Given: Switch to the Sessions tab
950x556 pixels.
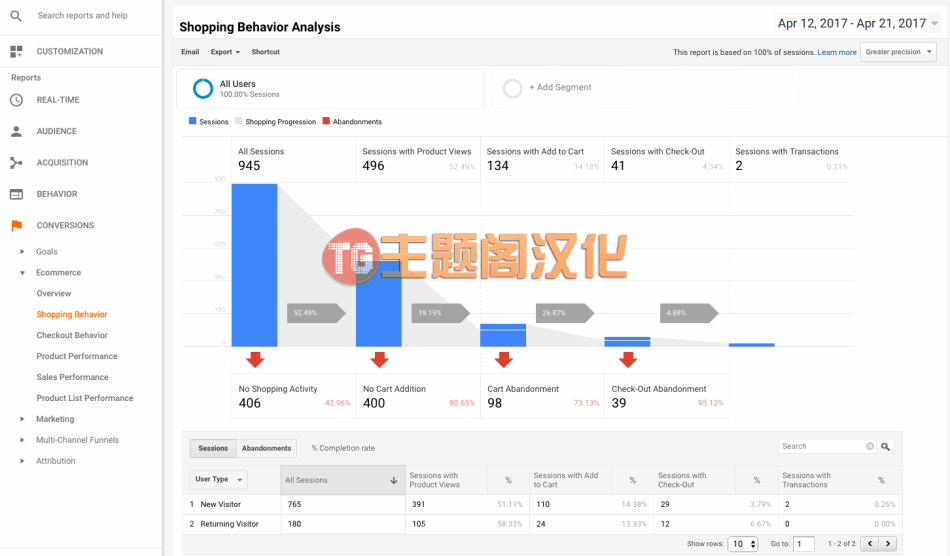Looking at the screenshot, I should tap(213, 448).
